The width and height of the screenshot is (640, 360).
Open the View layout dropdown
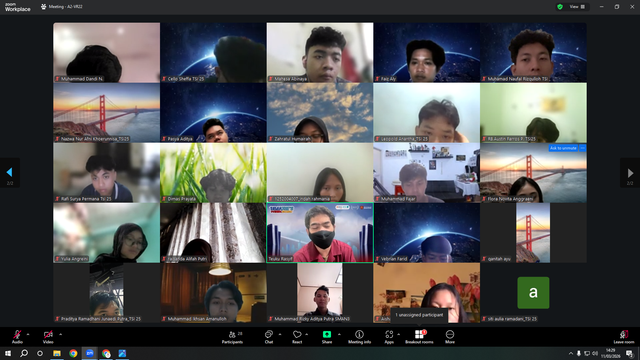pos(577,7)
